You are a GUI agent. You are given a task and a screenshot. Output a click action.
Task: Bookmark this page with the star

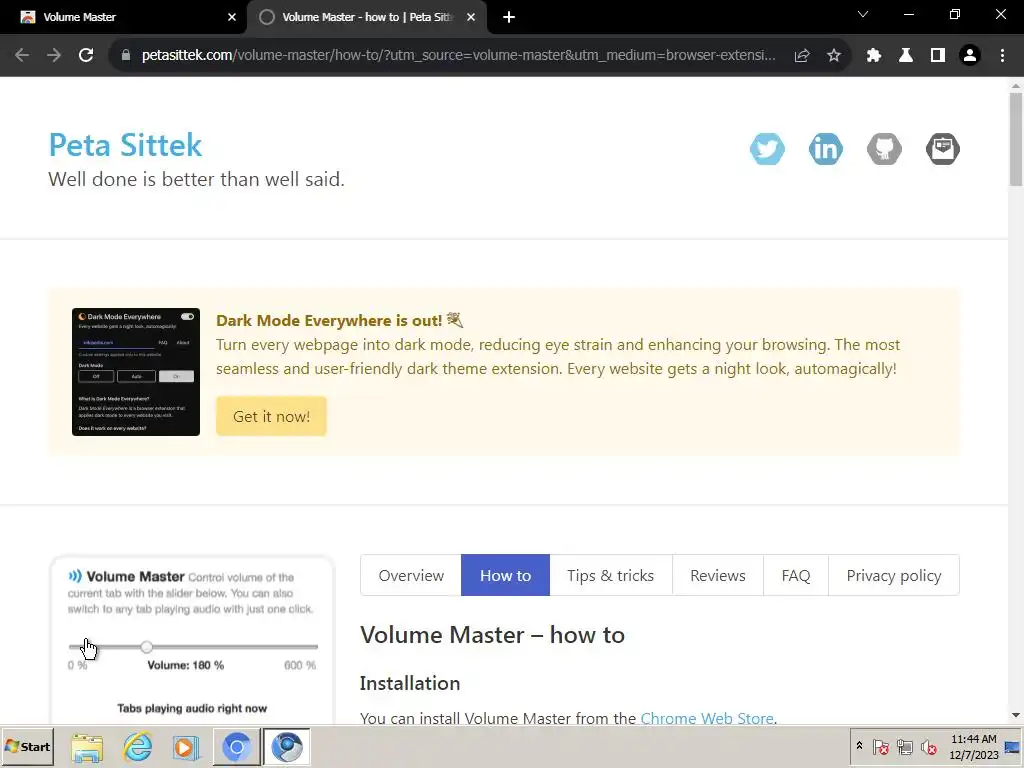(x=833, y=56)
